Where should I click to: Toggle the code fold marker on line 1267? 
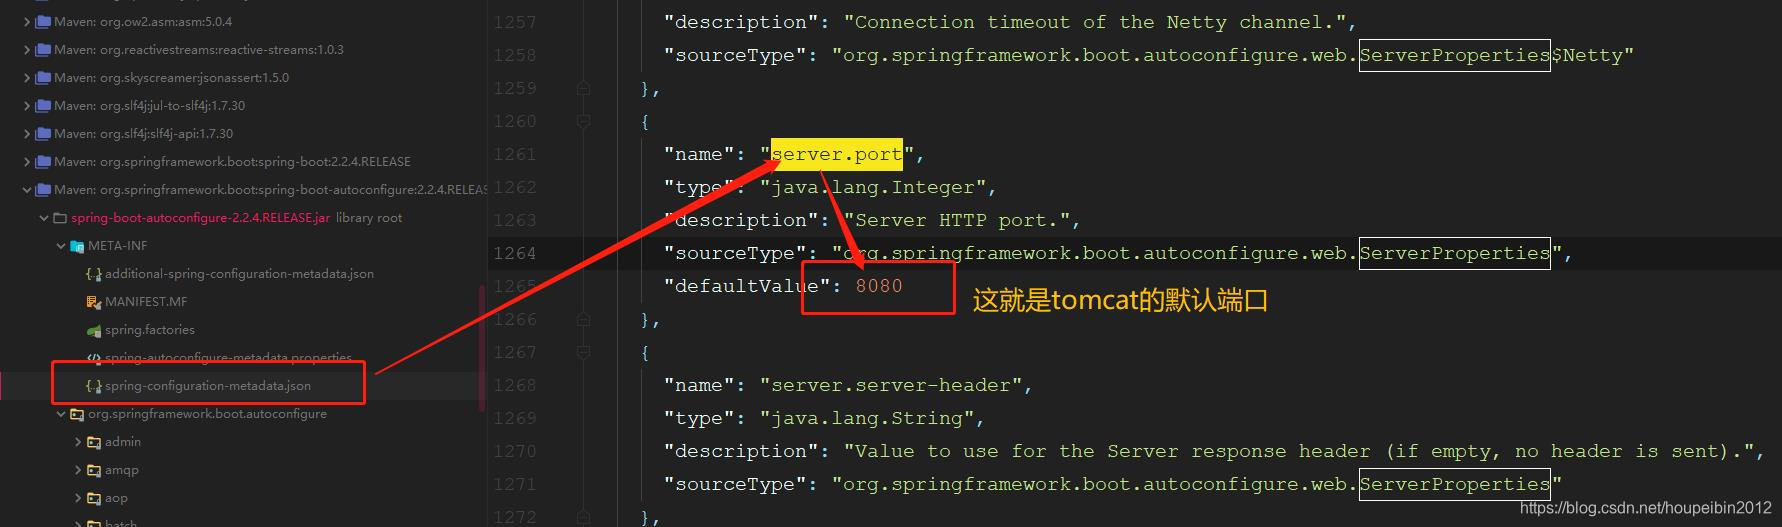coord(583,352)
